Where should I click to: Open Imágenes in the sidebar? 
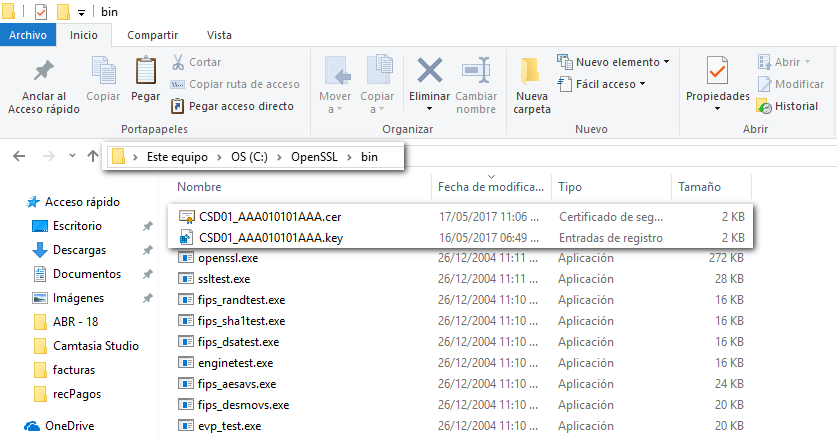78,298
